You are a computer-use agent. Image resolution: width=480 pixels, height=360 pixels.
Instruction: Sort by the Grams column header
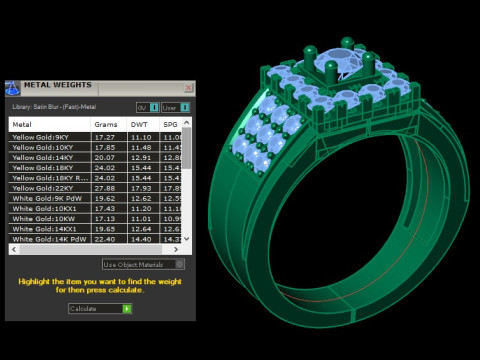[108, 125]
